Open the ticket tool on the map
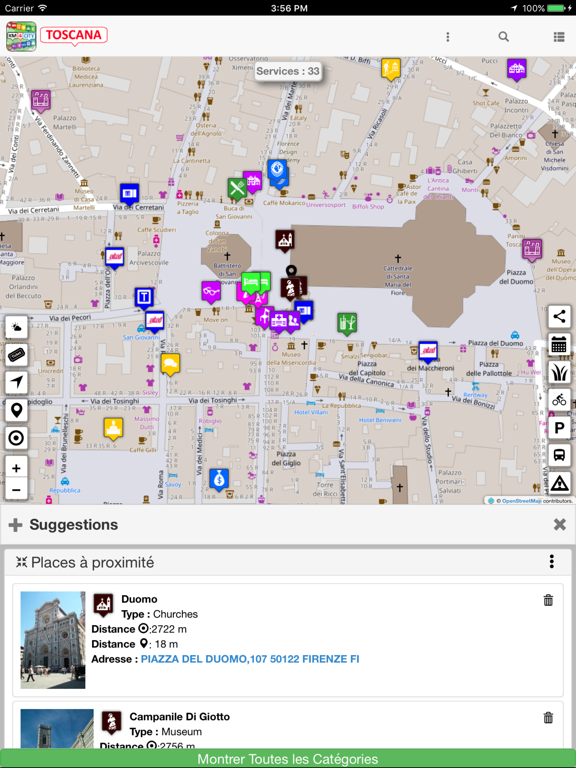The width and height of the screenshot is (576, 768). click(17, 355)
